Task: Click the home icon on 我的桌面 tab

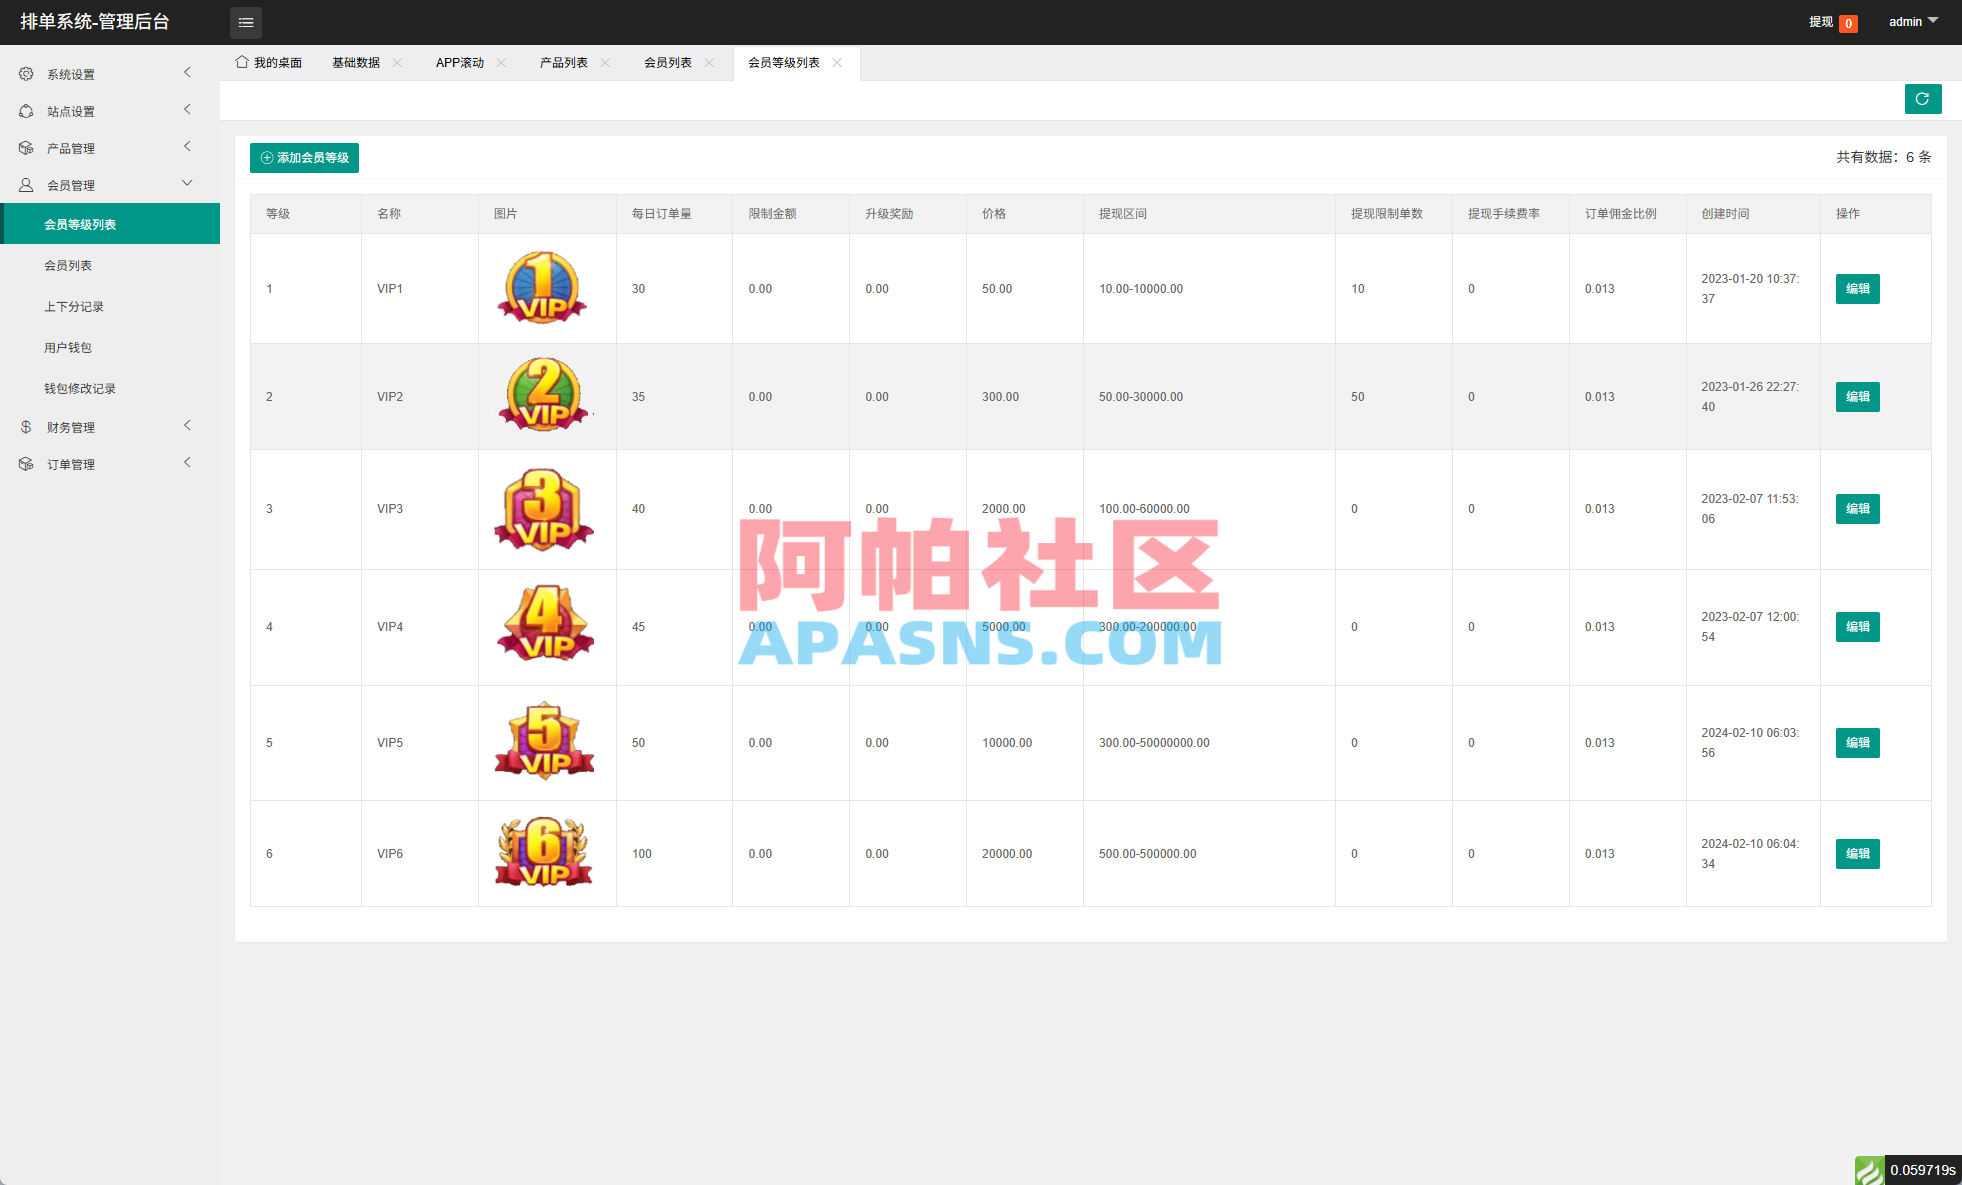Action: [241, 61]
